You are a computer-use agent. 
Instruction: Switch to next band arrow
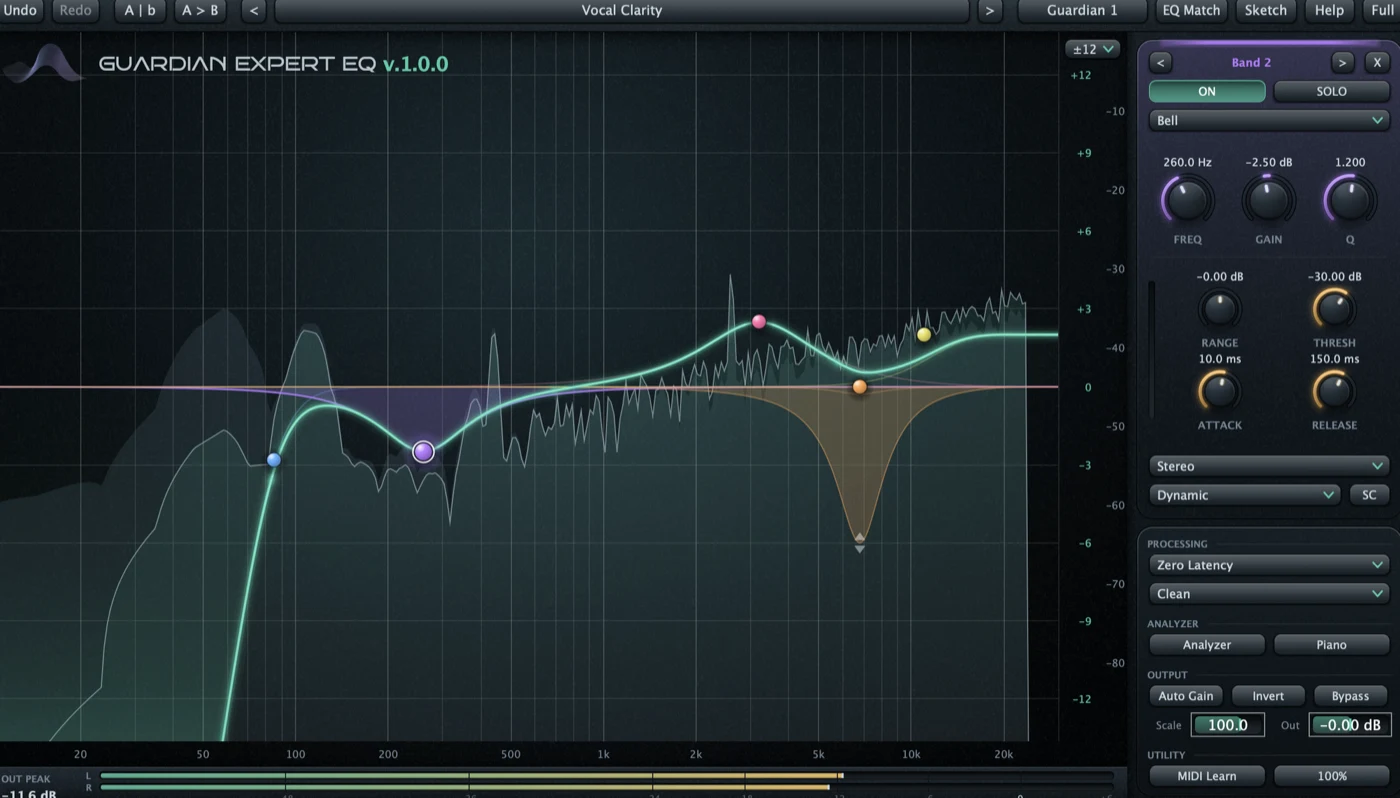pos(1342,62)
